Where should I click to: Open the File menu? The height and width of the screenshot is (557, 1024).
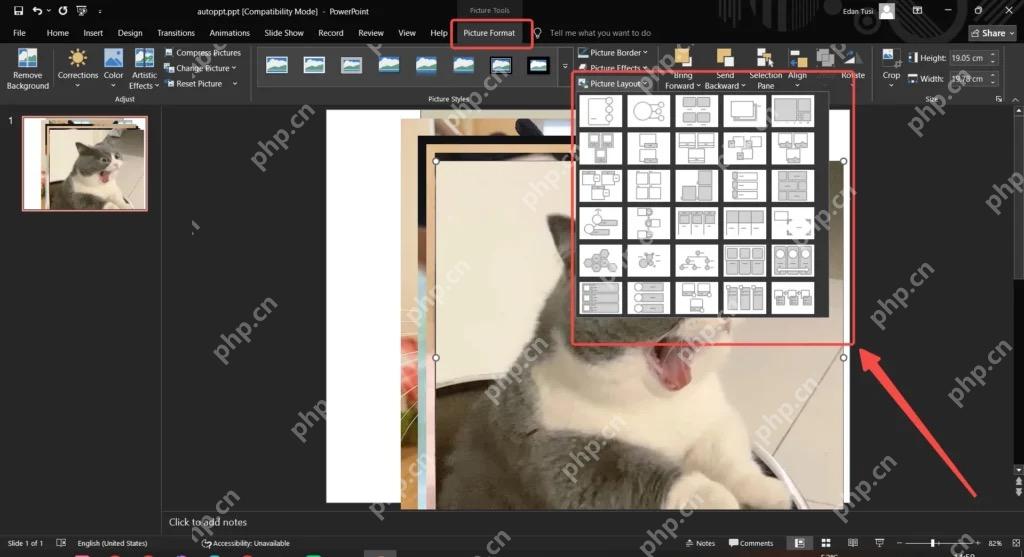20,33
